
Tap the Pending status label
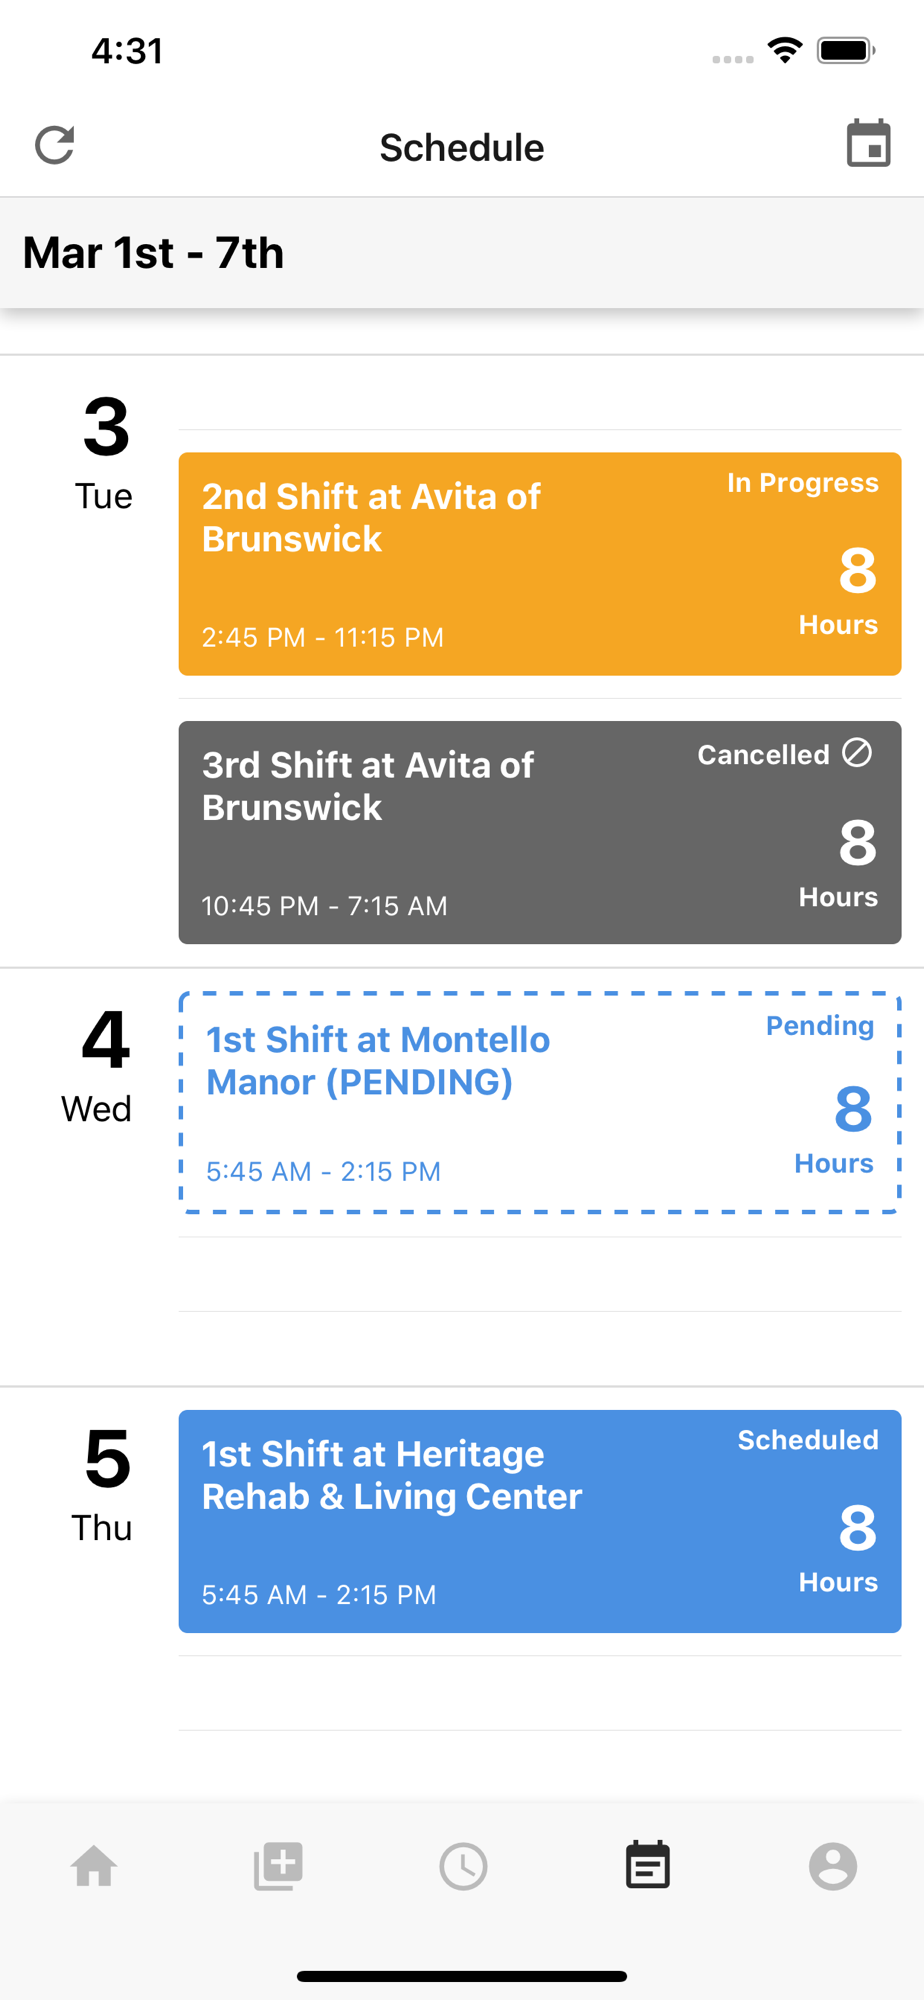click(x=820, y=1026)
